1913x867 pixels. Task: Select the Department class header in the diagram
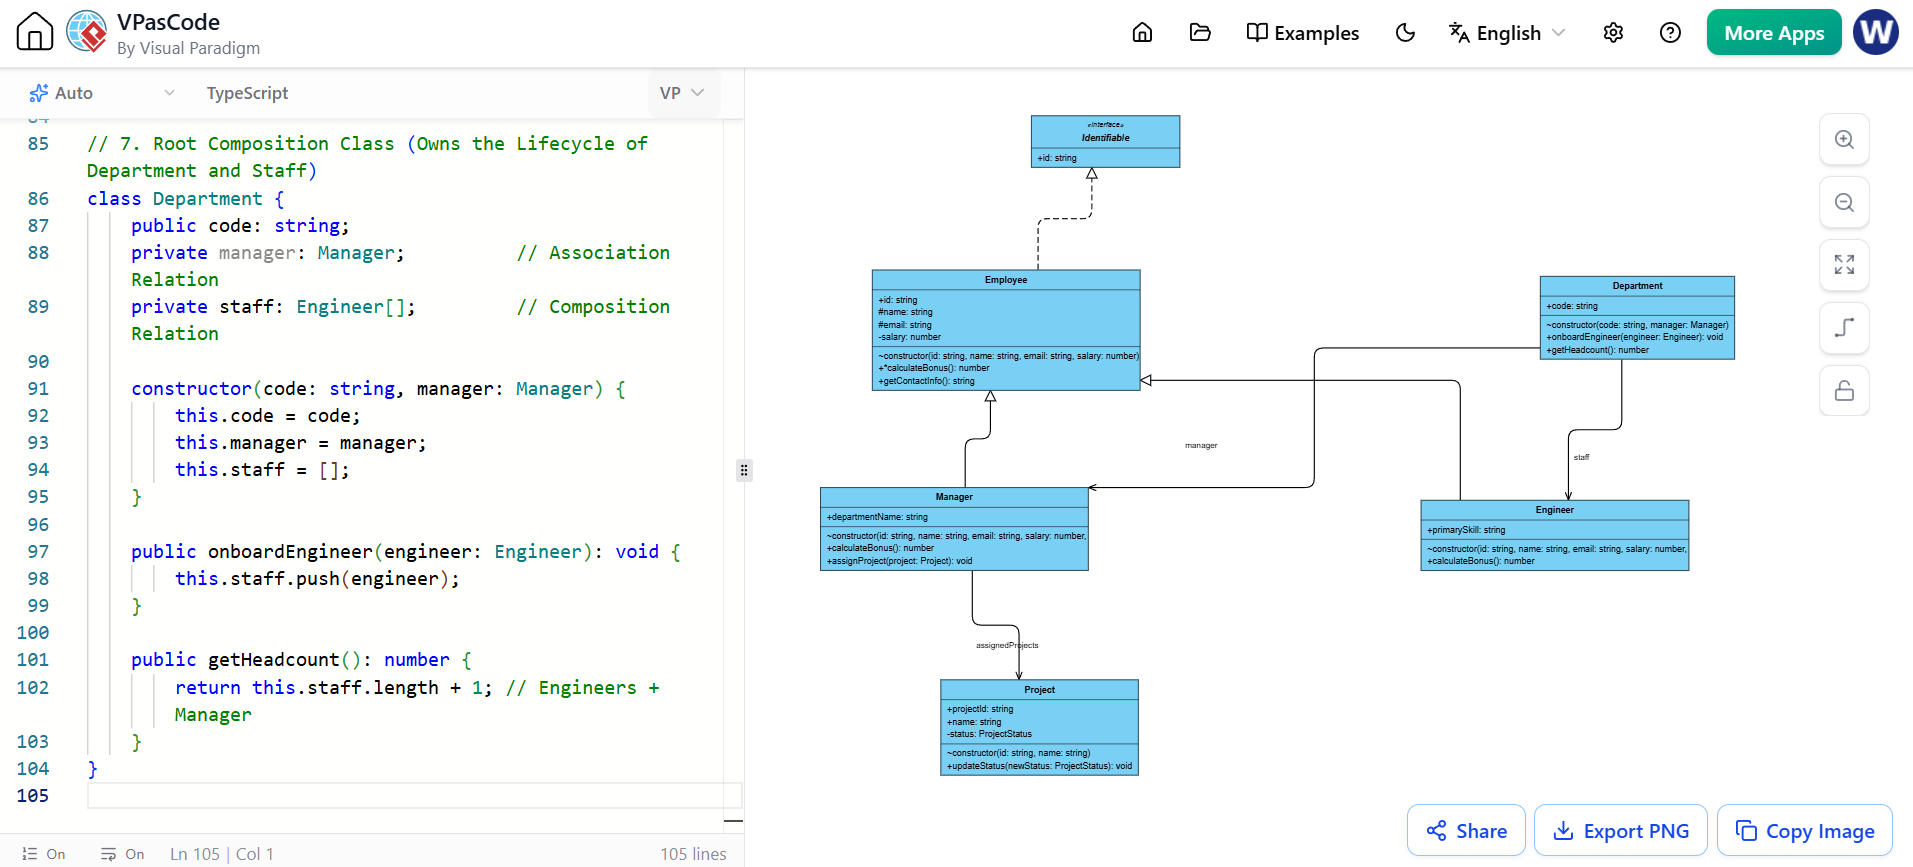(1637, 286)
